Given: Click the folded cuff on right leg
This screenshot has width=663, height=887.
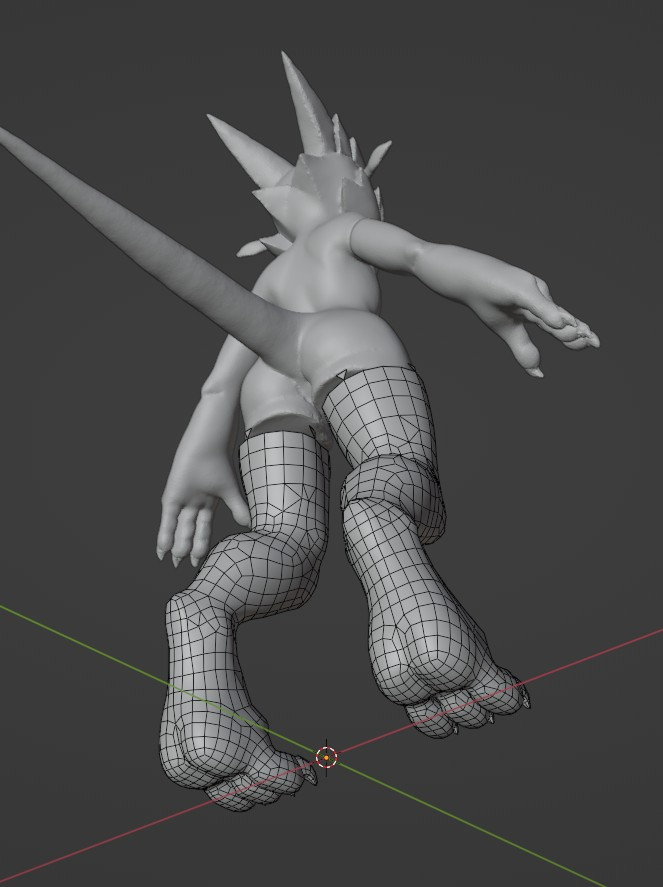Looking at the screenshot, I should coord(395,490).
